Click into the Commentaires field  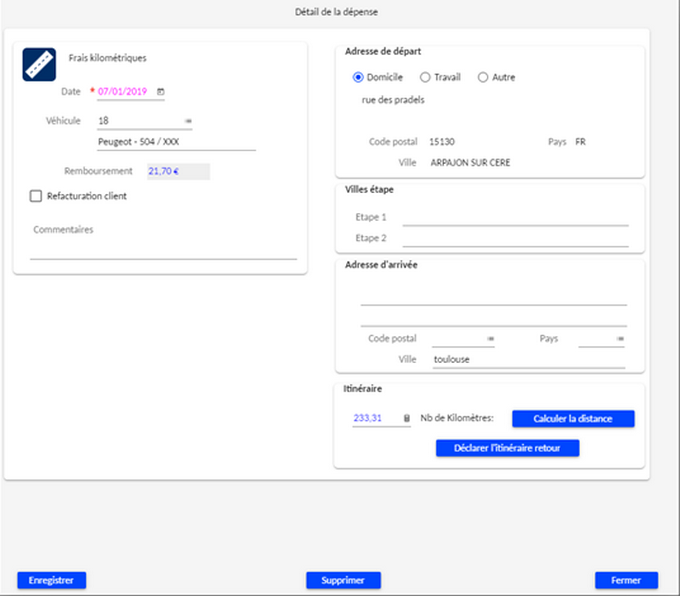[x=163, y=250]
